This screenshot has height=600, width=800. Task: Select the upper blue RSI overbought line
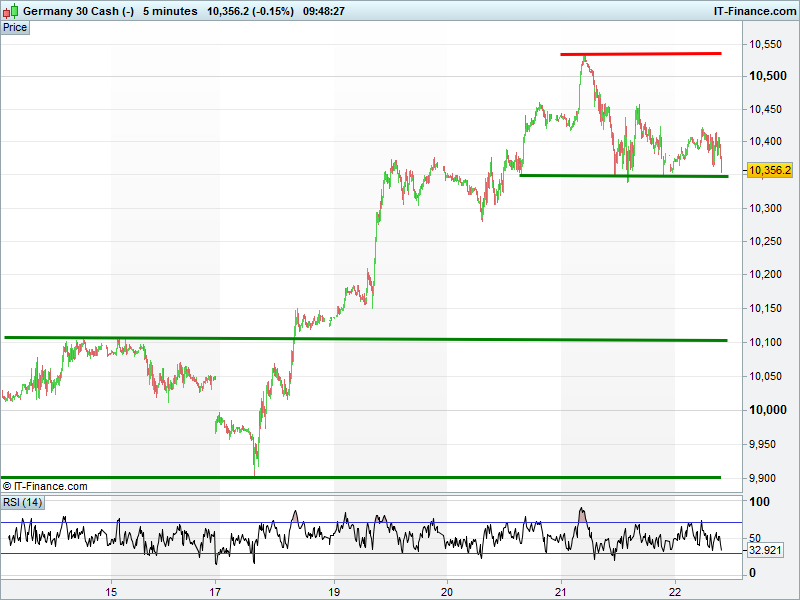point(371,522)
